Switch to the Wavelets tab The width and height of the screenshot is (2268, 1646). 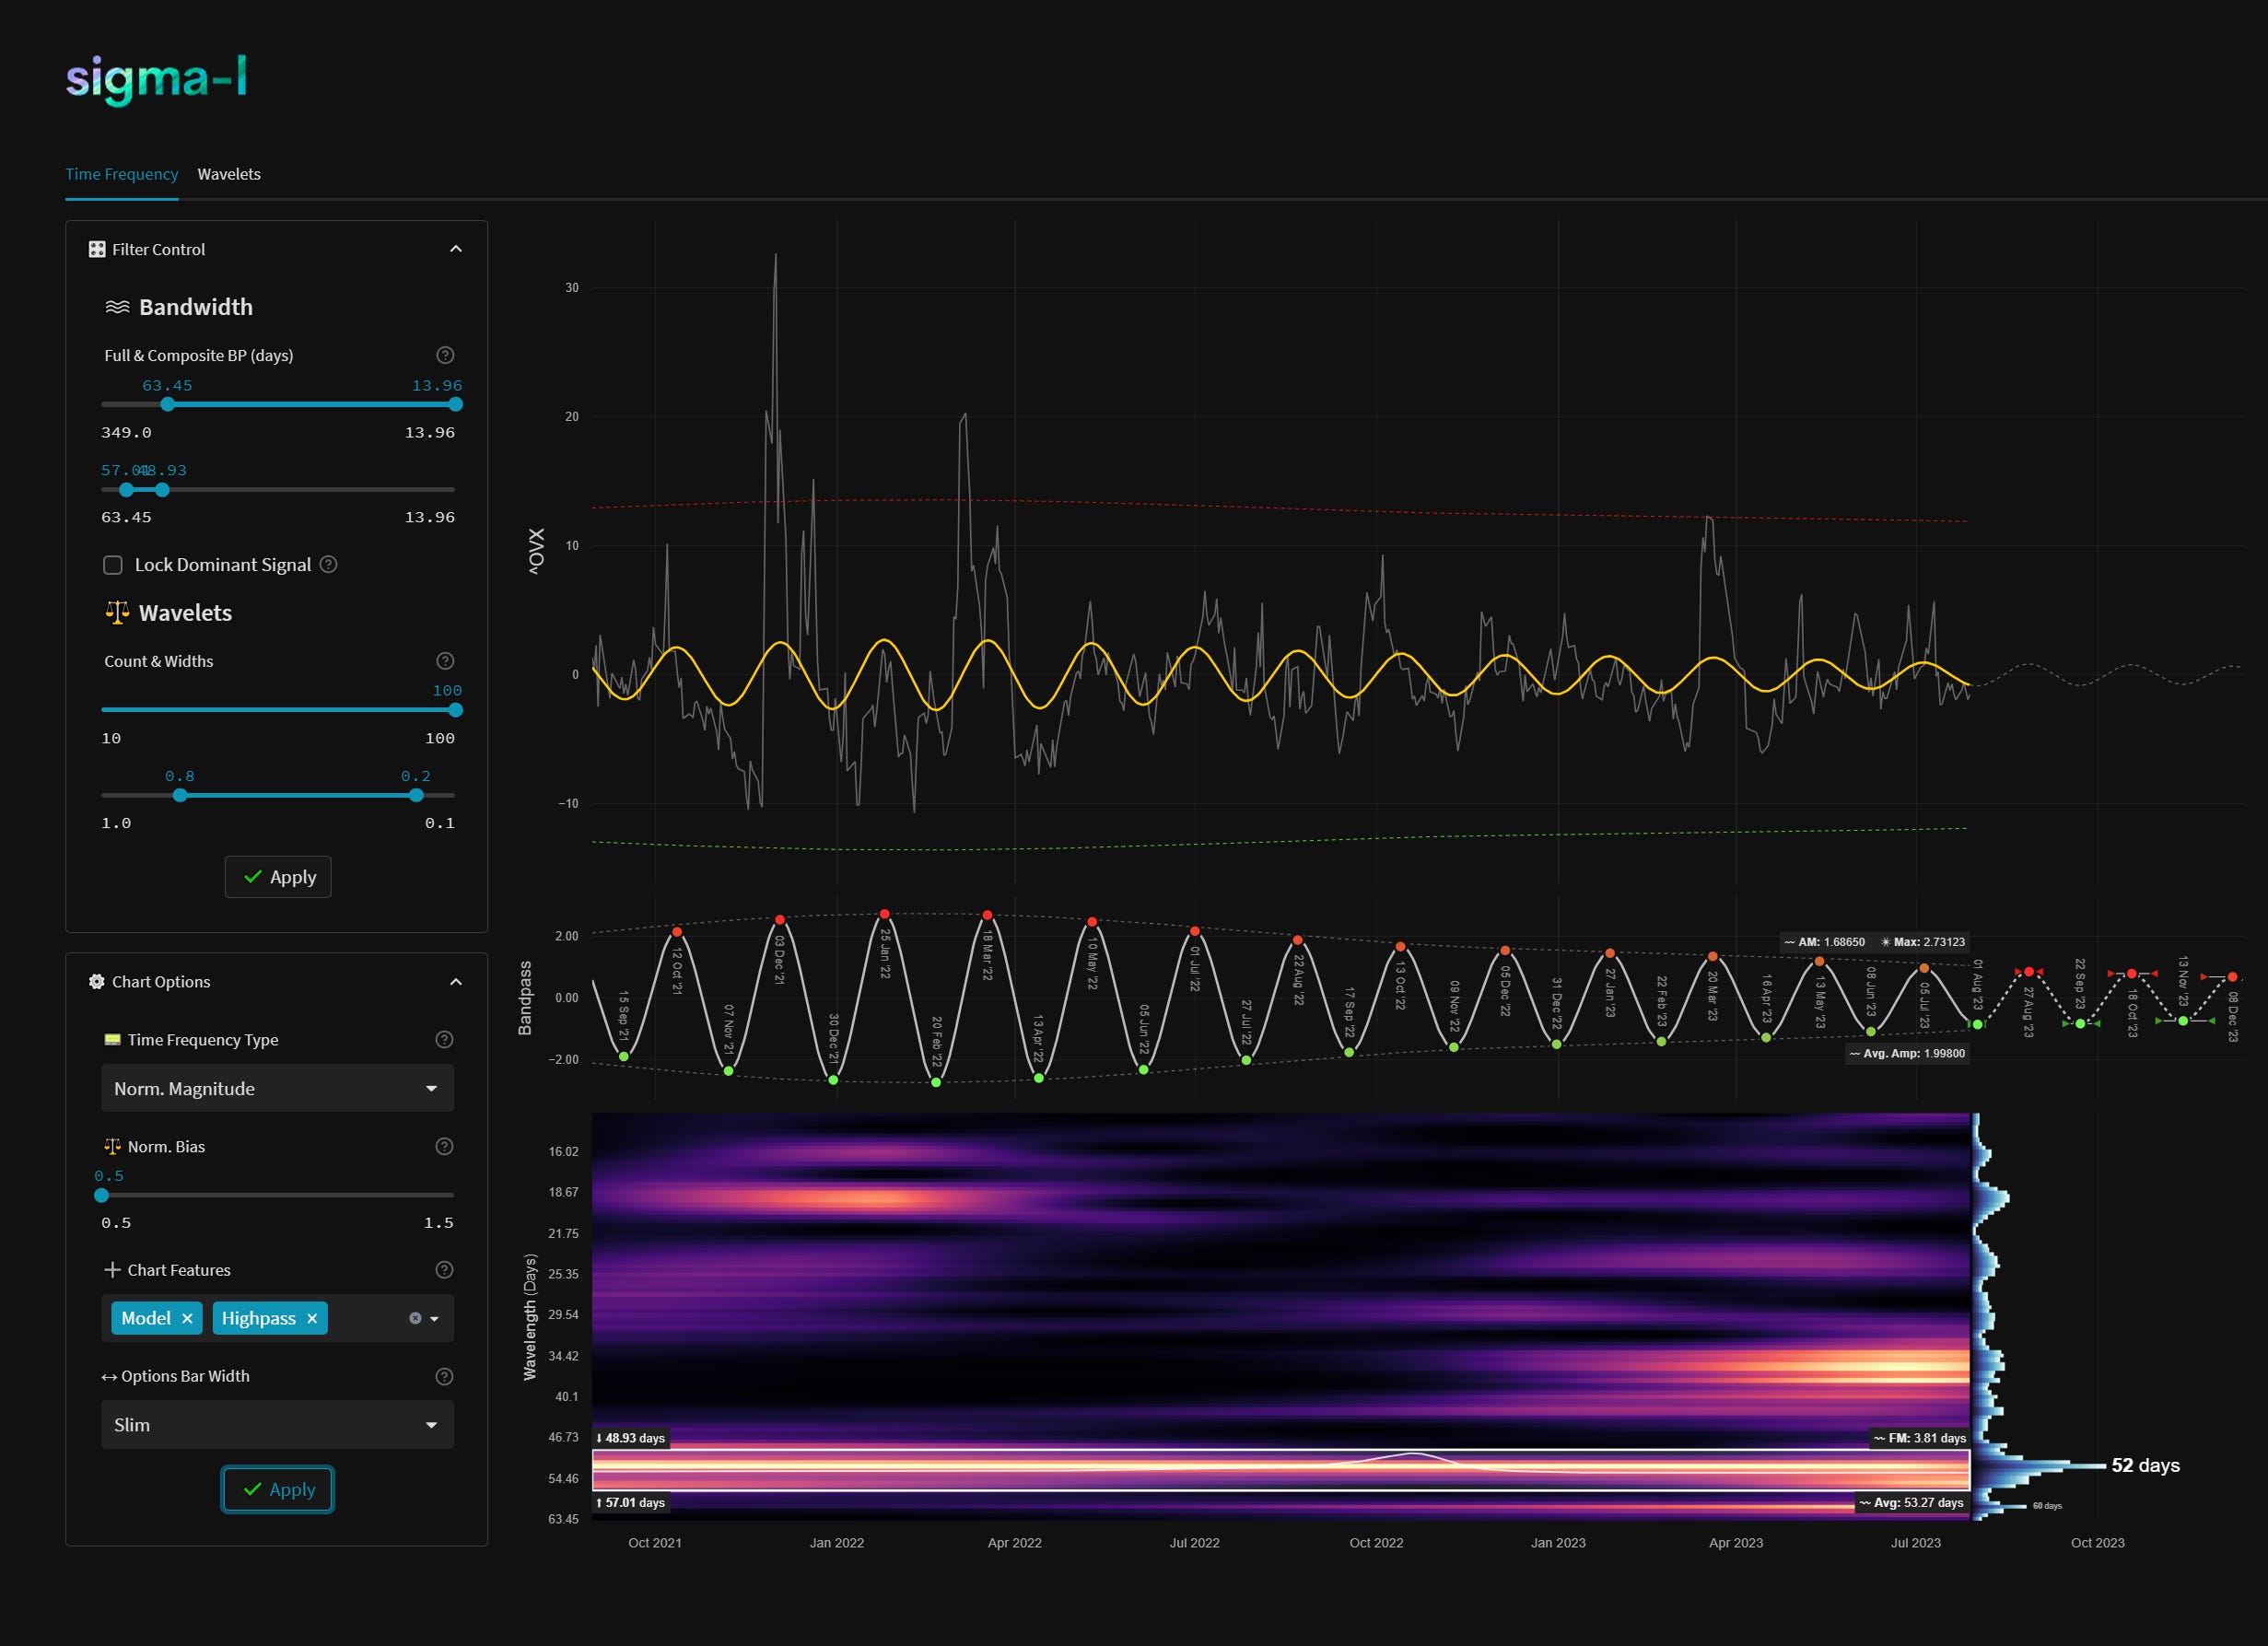229,174
